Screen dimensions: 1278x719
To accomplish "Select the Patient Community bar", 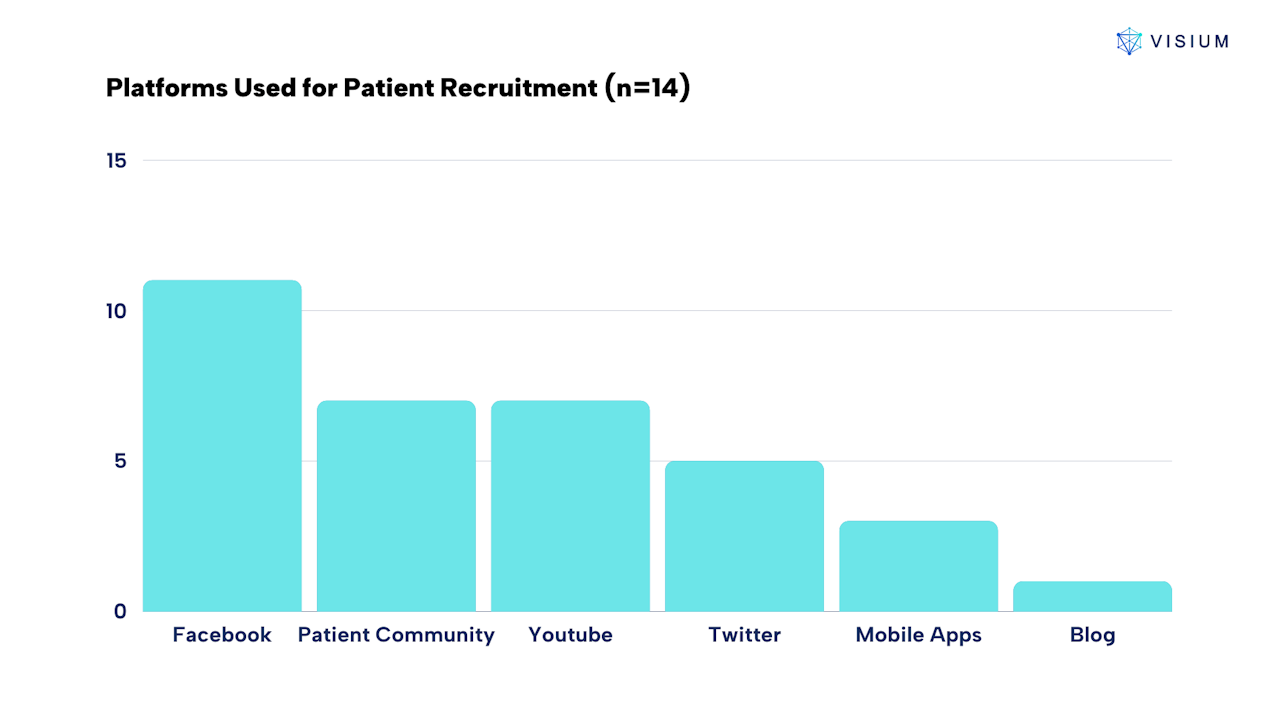I will pyautogui.click(x=396, y=506).
